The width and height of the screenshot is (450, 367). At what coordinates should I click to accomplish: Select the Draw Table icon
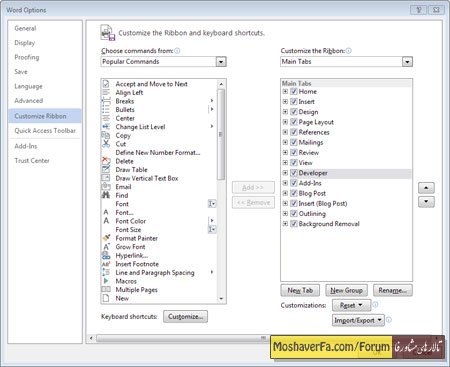point(106,170)
